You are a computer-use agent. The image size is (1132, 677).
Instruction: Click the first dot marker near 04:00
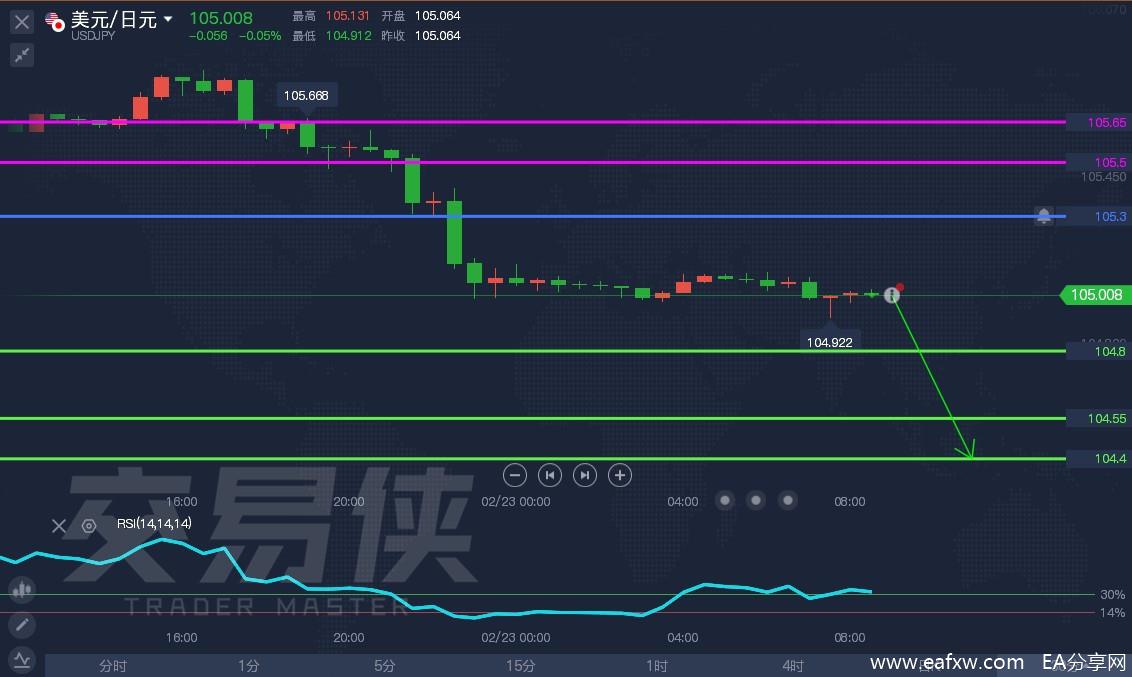pyautogui.click(x=725, y=500)
